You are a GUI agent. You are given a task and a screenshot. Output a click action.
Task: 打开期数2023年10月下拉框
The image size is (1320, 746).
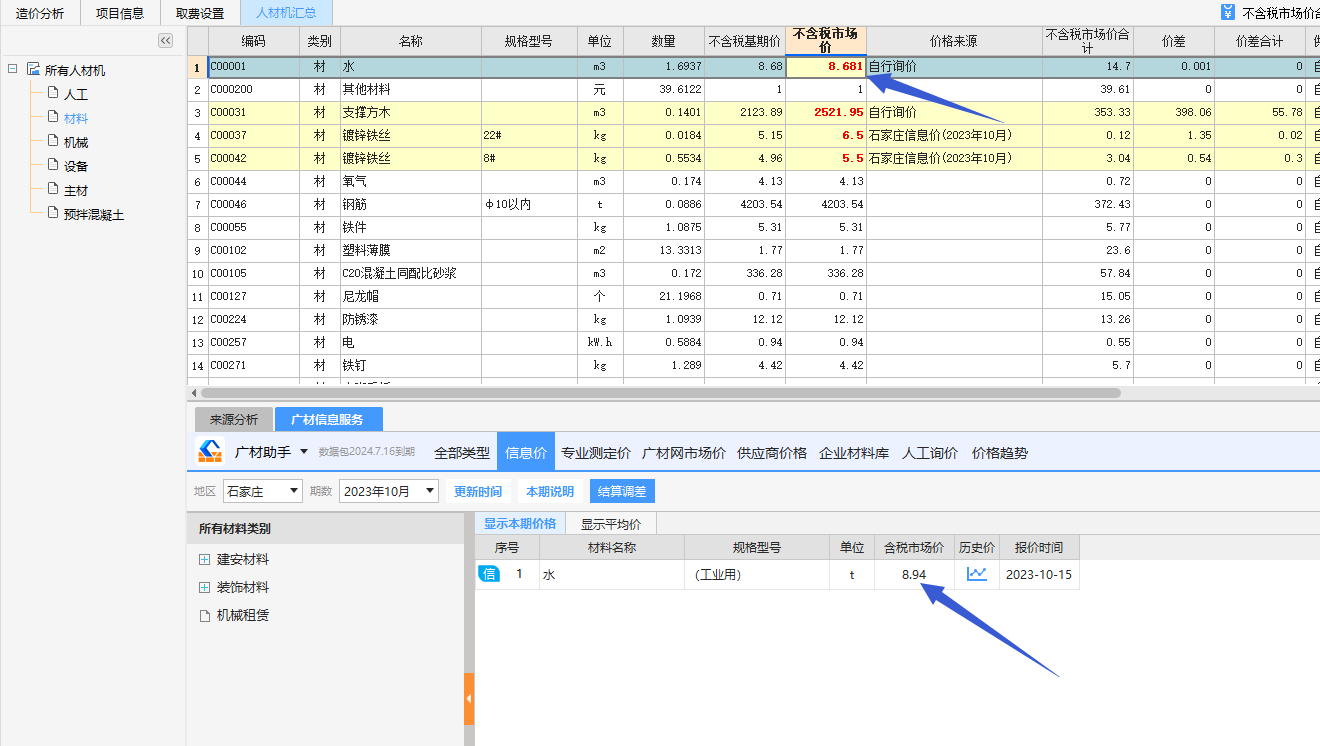coord(428,490)
